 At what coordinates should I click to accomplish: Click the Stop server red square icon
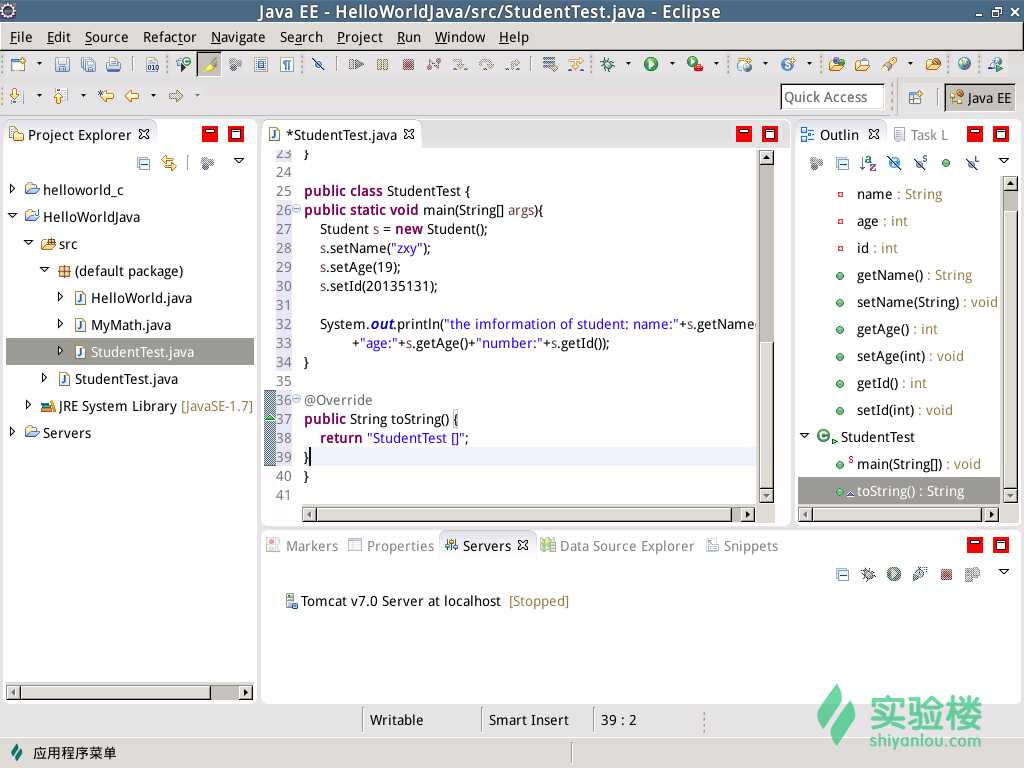(x=946, y=575)
